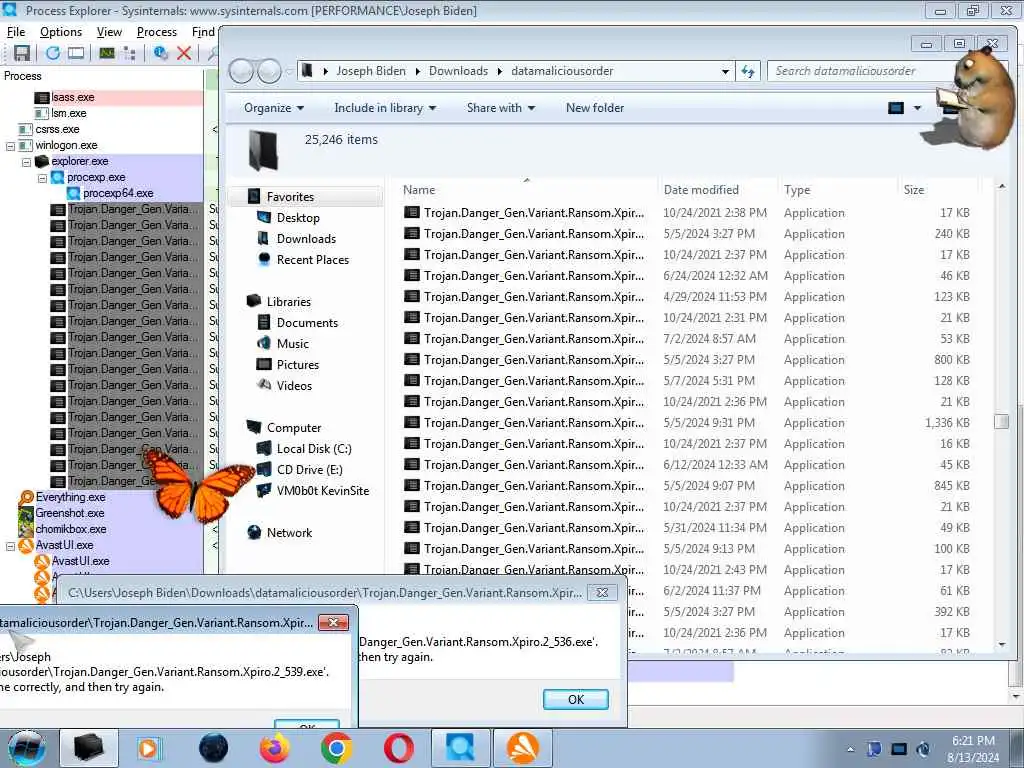1024x768 pixels.
Task: Click Joseph Biden in the address breadcrumb
Action: (x=371, y=71)
